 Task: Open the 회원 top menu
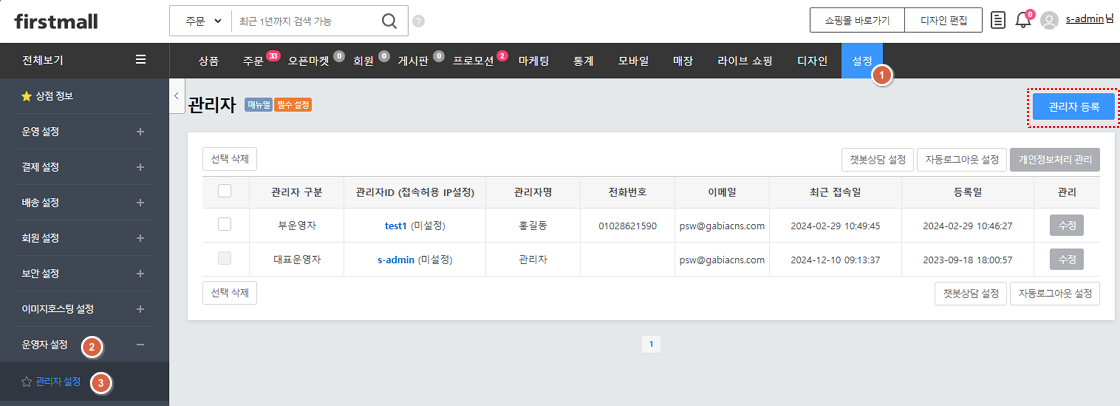point(364,61)
